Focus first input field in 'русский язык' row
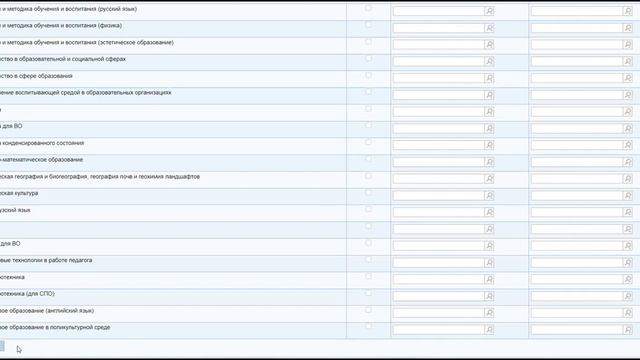This screenshot has width=640, height=360. point(438,11)
